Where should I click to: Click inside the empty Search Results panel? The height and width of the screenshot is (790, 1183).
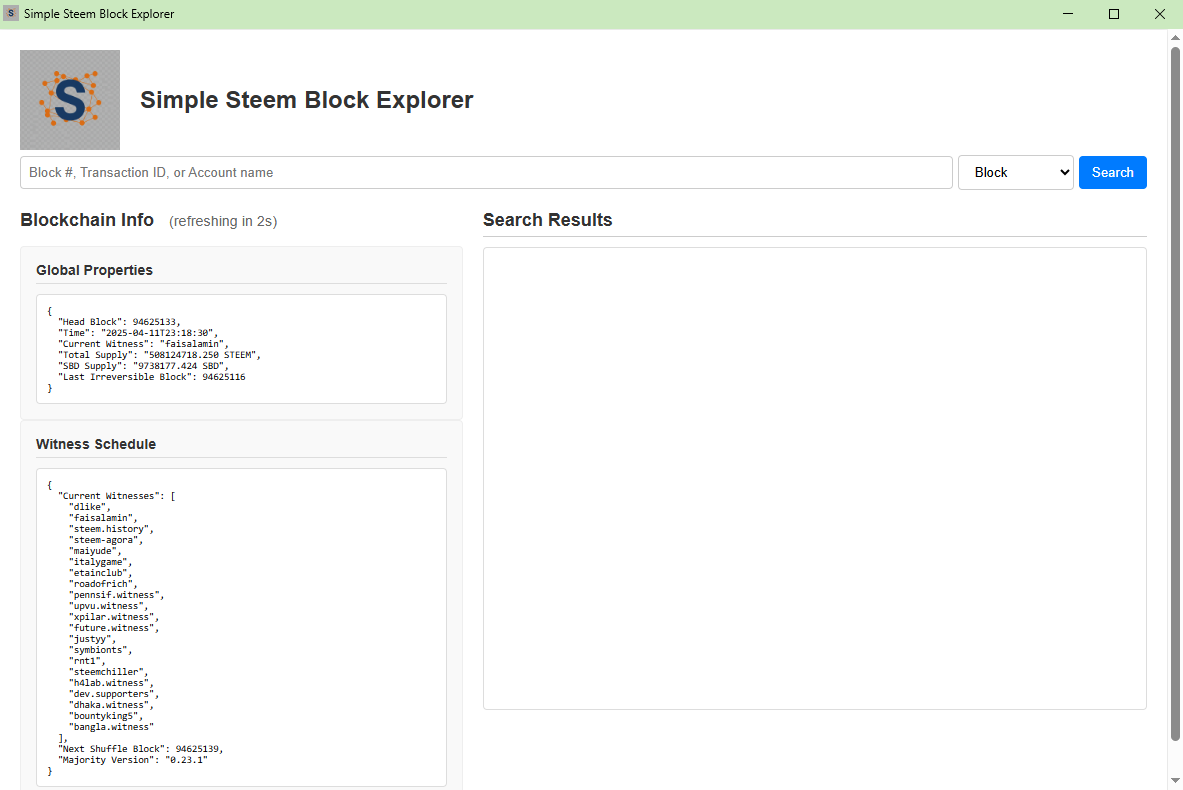pyautogui.click(x=815, y=478)
